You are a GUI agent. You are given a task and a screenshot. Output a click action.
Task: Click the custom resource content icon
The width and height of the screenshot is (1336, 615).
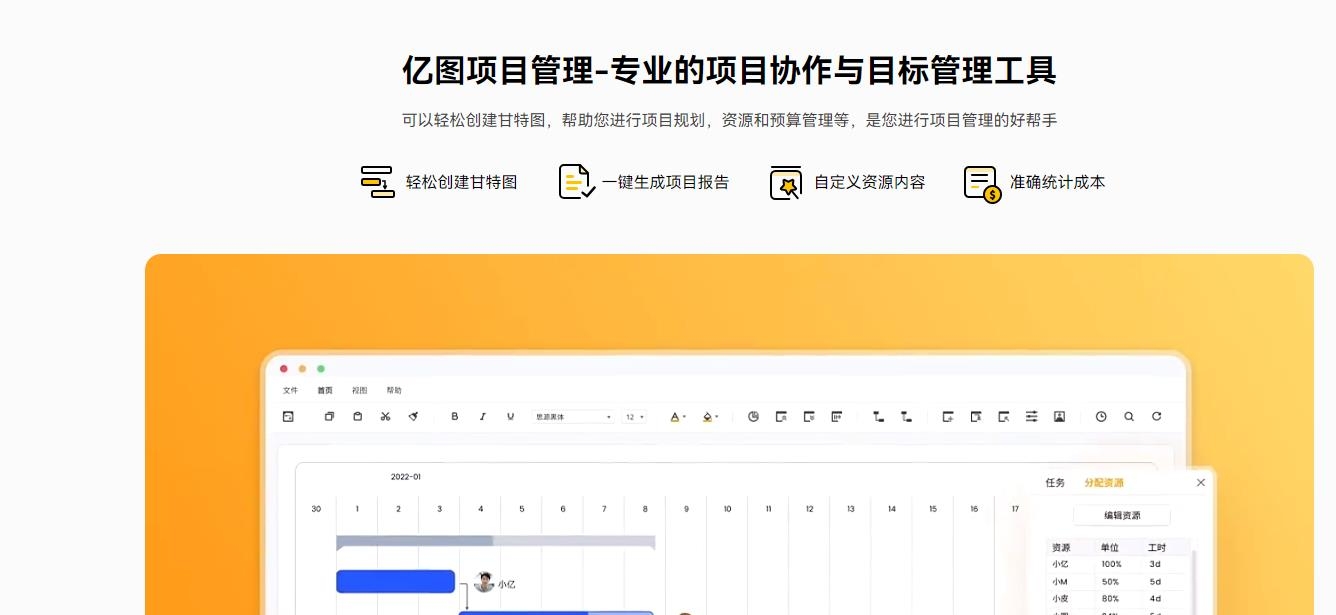(x=786, y=182)
